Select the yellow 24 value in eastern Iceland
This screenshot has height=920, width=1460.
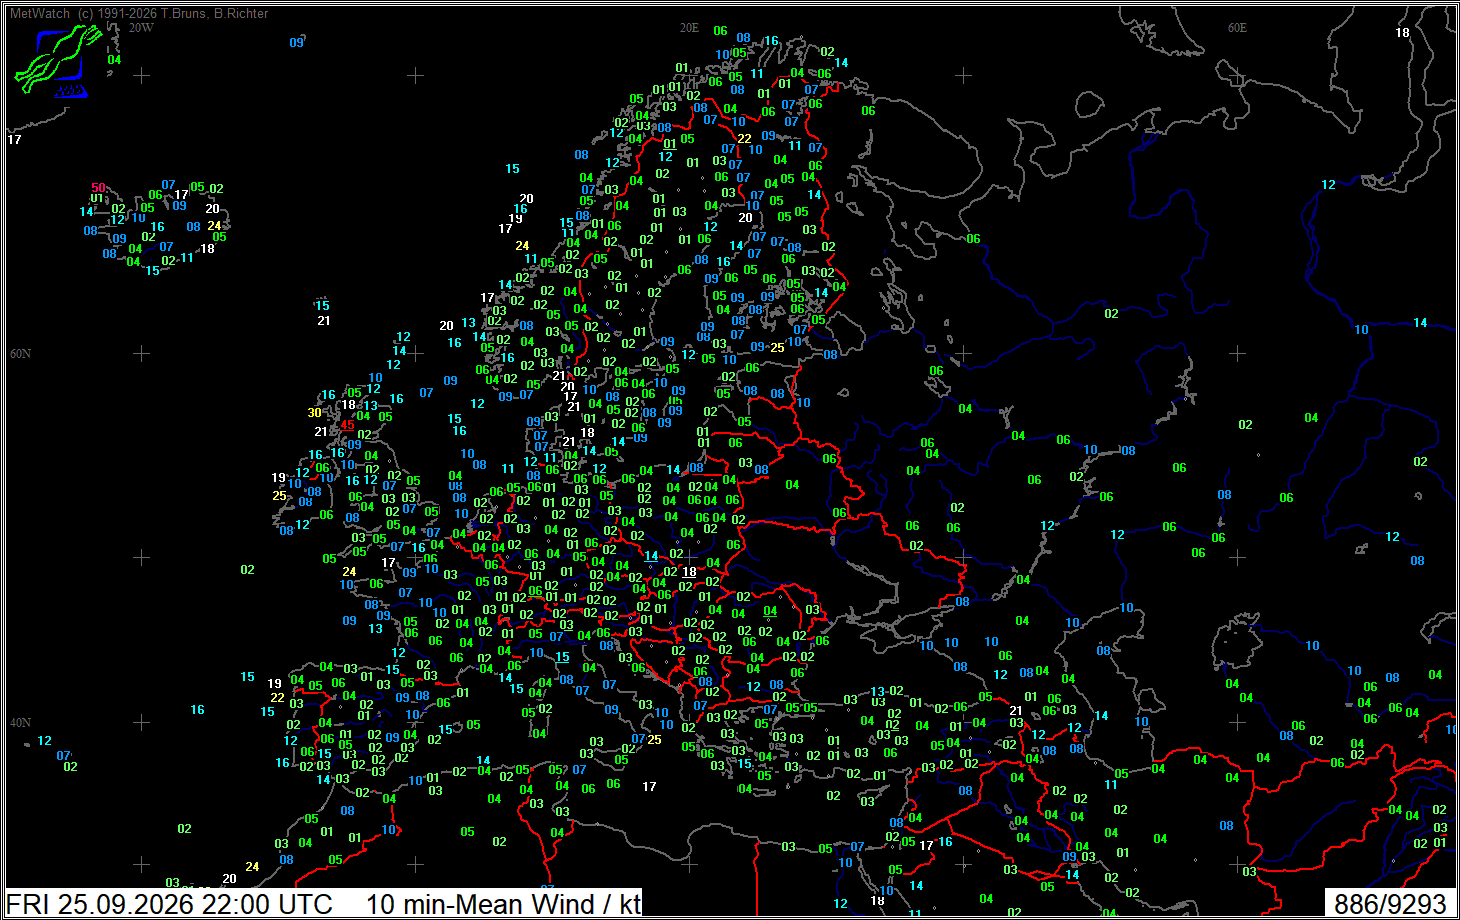tap(214, 226)
